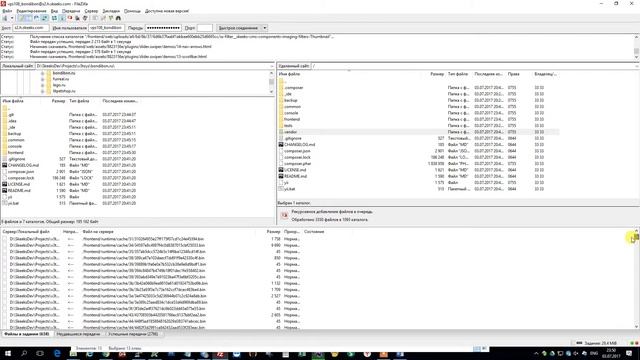The height and width of the screenshot is (360, 640).
Task: Focus the Имя пользователя input field
Action: (x=106, y=28)
